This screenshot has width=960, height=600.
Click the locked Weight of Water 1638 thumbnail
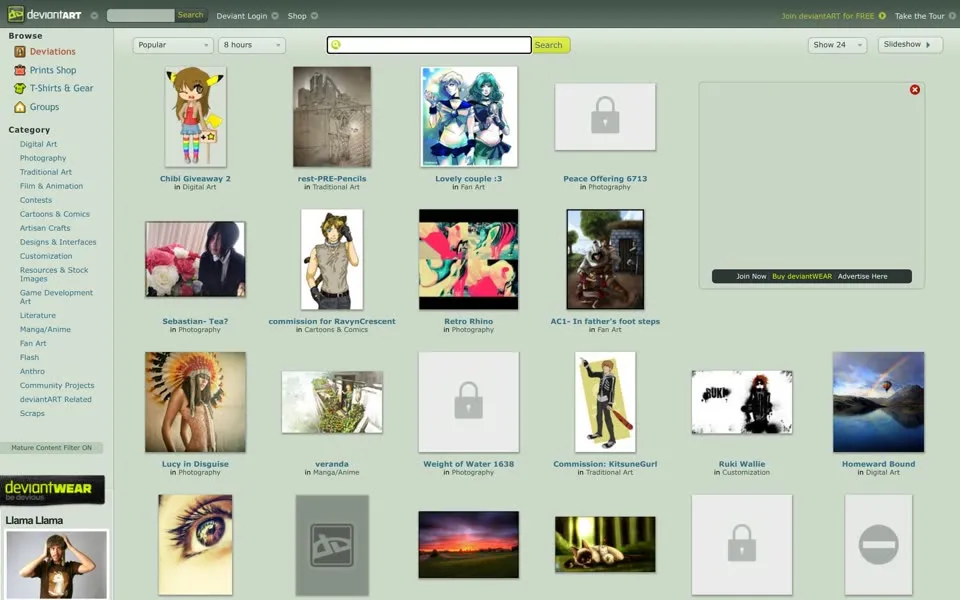[x=468, y=402]
